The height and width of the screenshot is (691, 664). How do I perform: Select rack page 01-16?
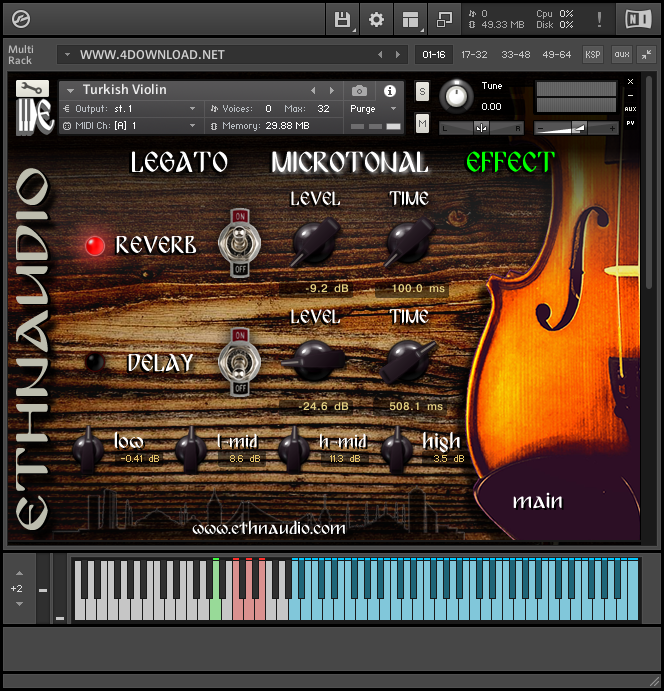coord(434,55)
